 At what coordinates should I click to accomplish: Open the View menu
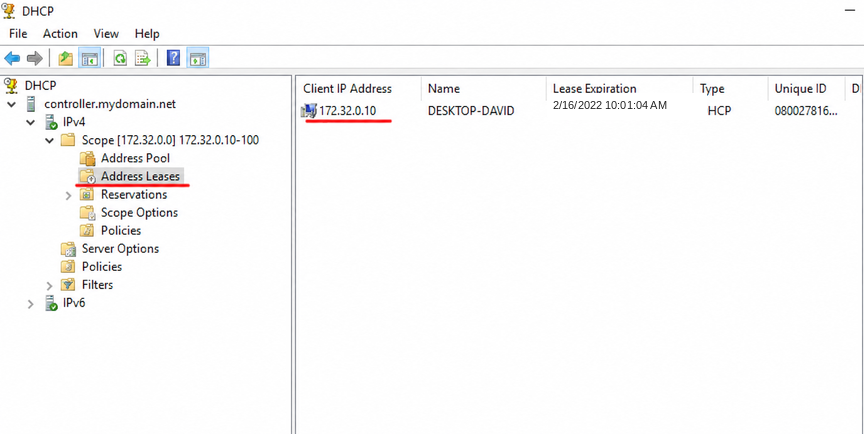click(x=106, y=34)
